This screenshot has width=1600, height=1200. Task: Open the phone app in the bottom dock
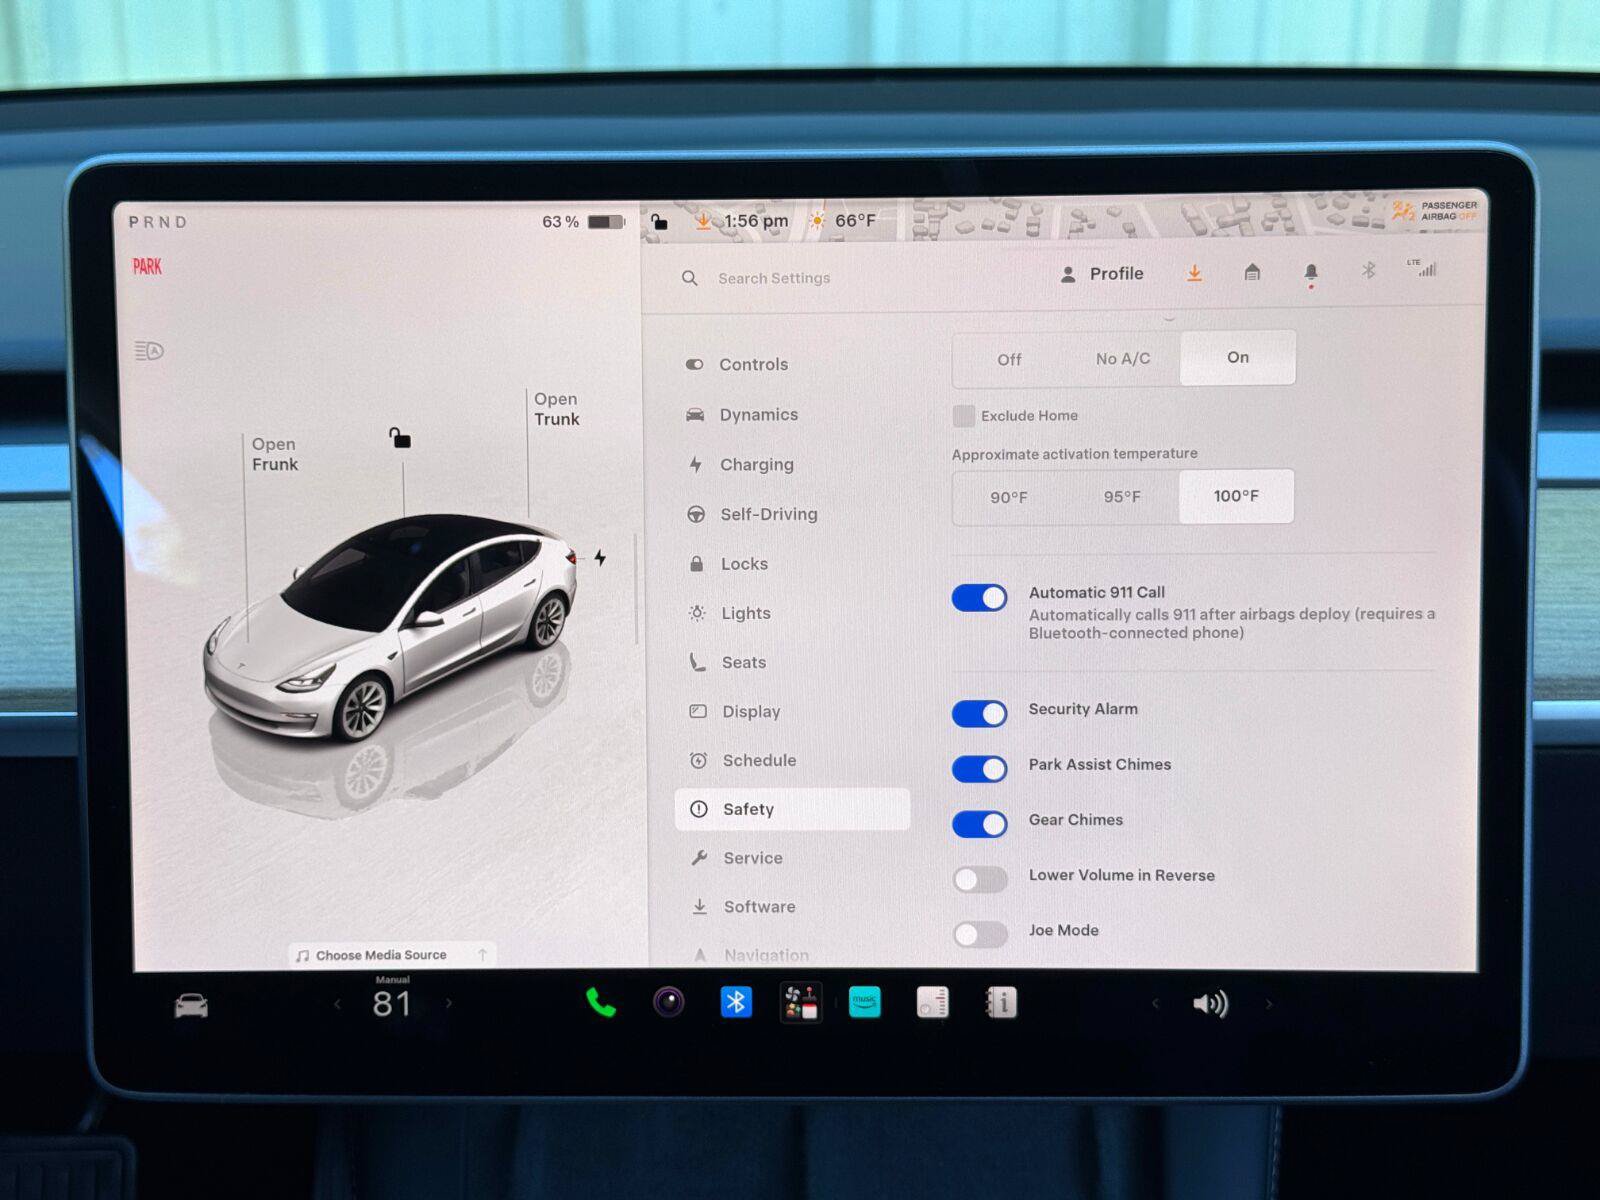pyautogui.click(x=600, y=1002)
